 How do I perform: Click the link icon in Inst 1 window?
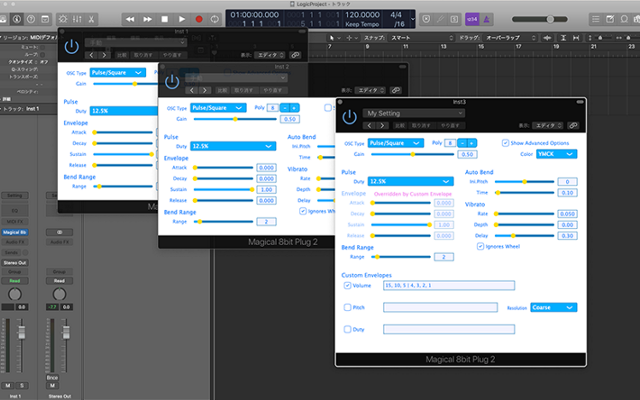pyautogui.click(x=295, y=55)
